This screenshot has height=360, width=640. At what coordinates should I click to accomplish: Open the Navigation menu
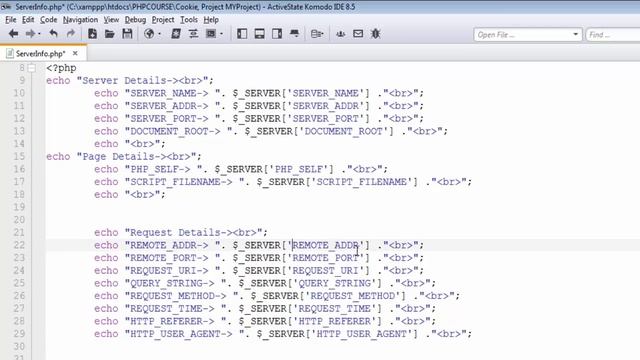pyautogui.click(x=80, y=20)
